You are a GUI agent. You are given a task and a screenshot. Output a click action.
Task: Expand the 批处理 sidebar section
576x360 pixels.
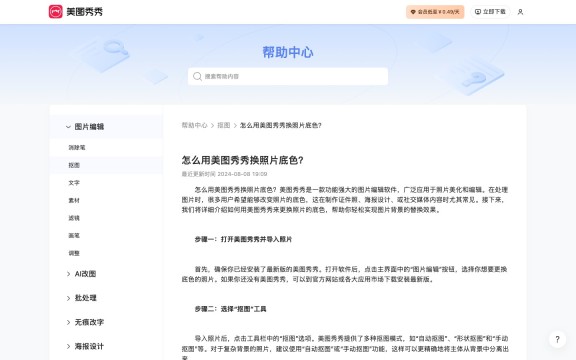coord(106,298)
